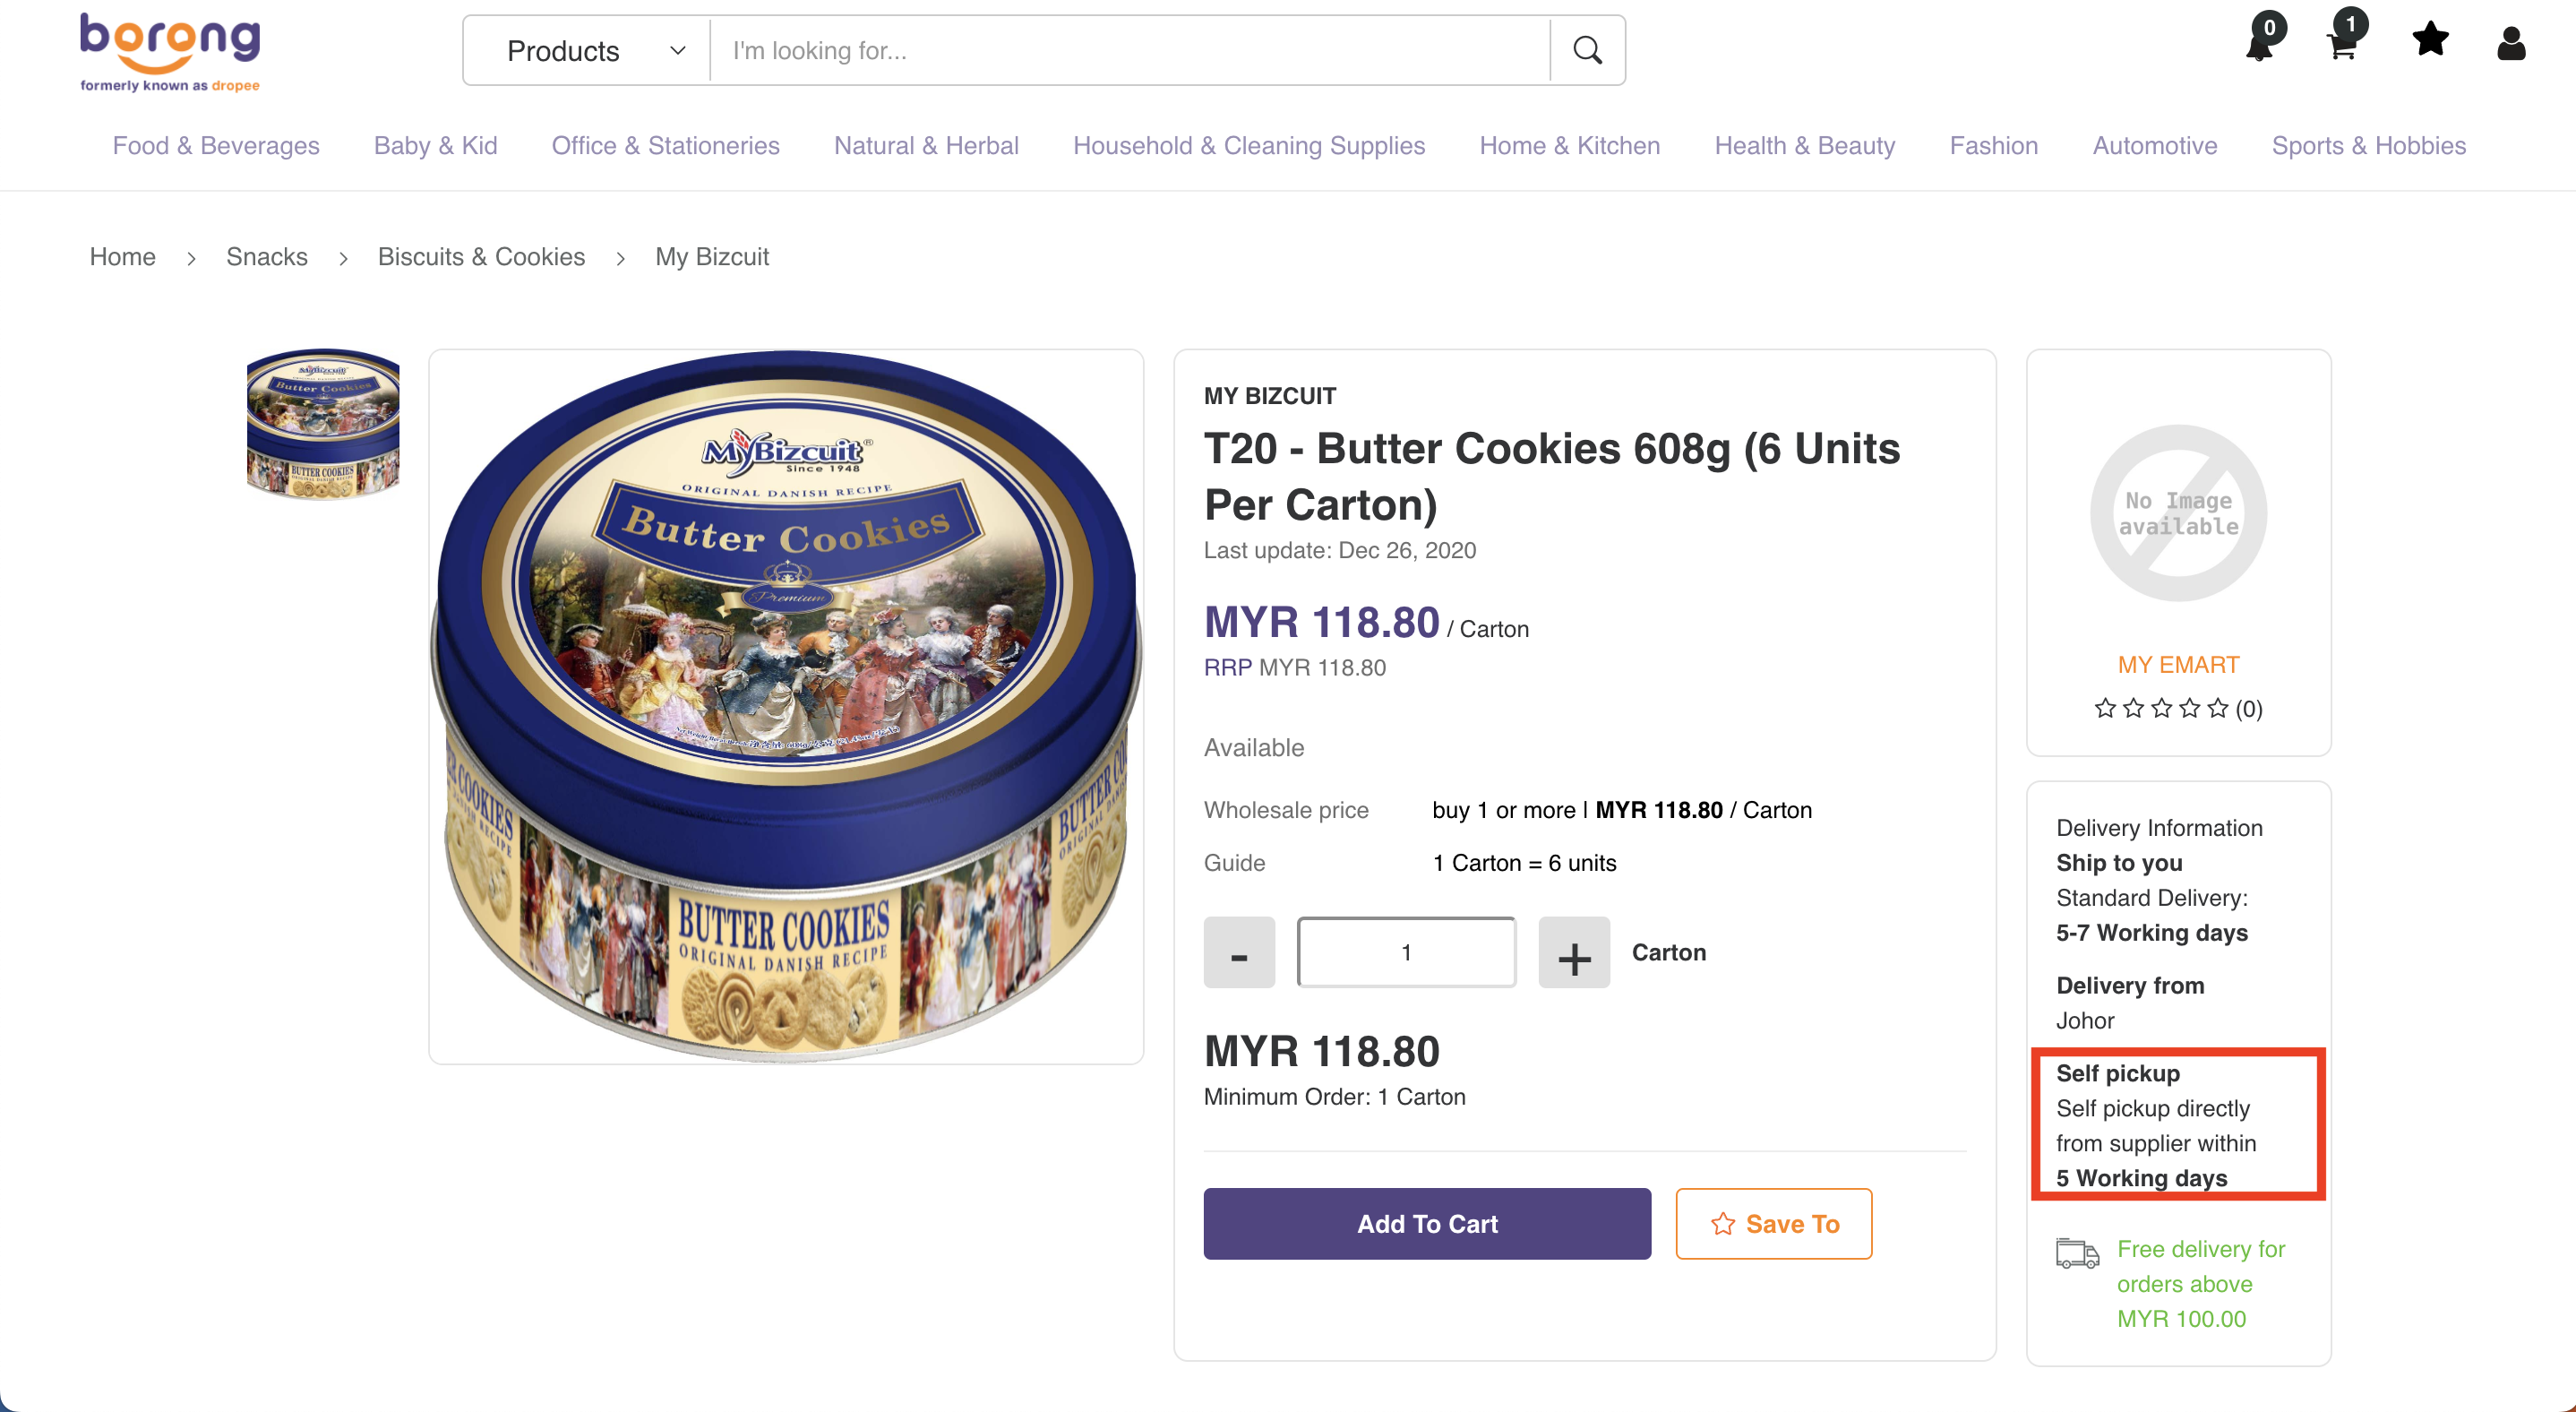Click the Save To button
Image resolution: width=2576 pixels, height=1412 pixels.
tap(1773, 1224)
